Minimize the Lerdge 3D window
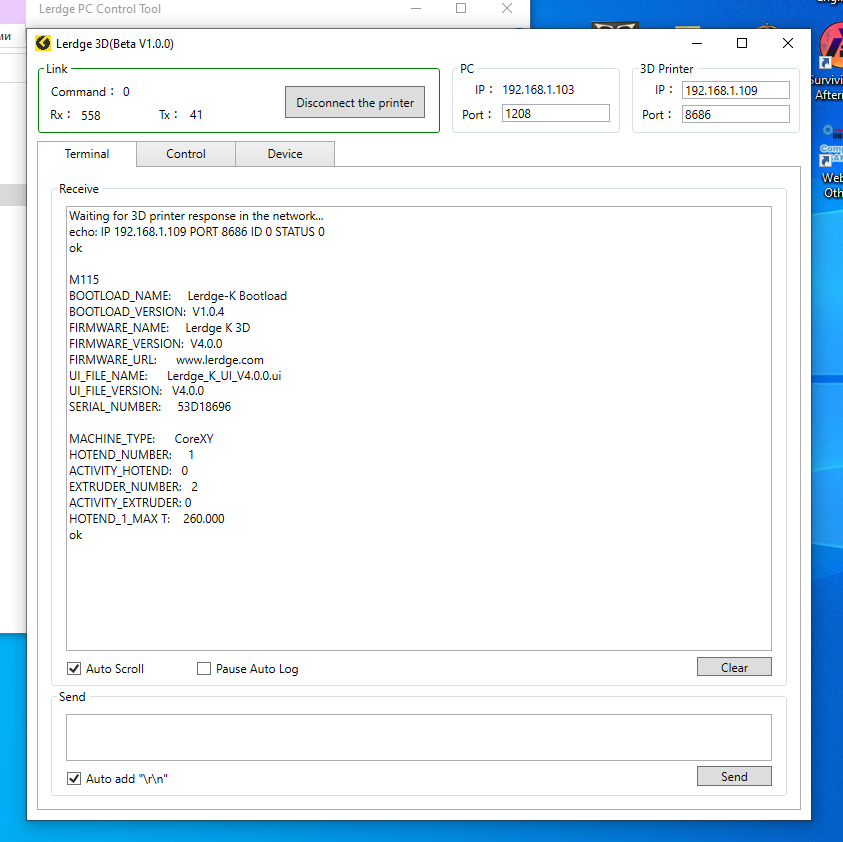 coord(697,44)
